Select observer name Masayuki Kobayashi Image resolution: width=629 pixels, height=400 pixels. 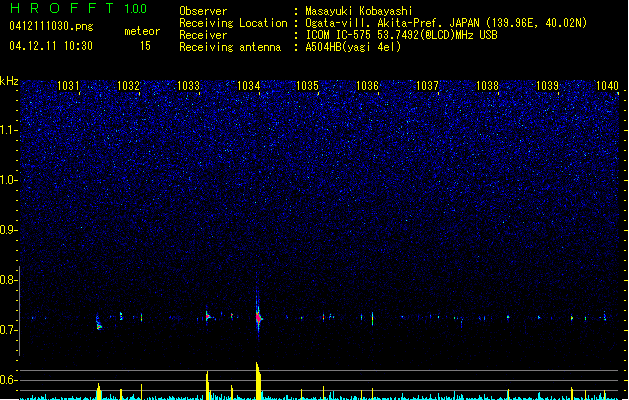359,11
